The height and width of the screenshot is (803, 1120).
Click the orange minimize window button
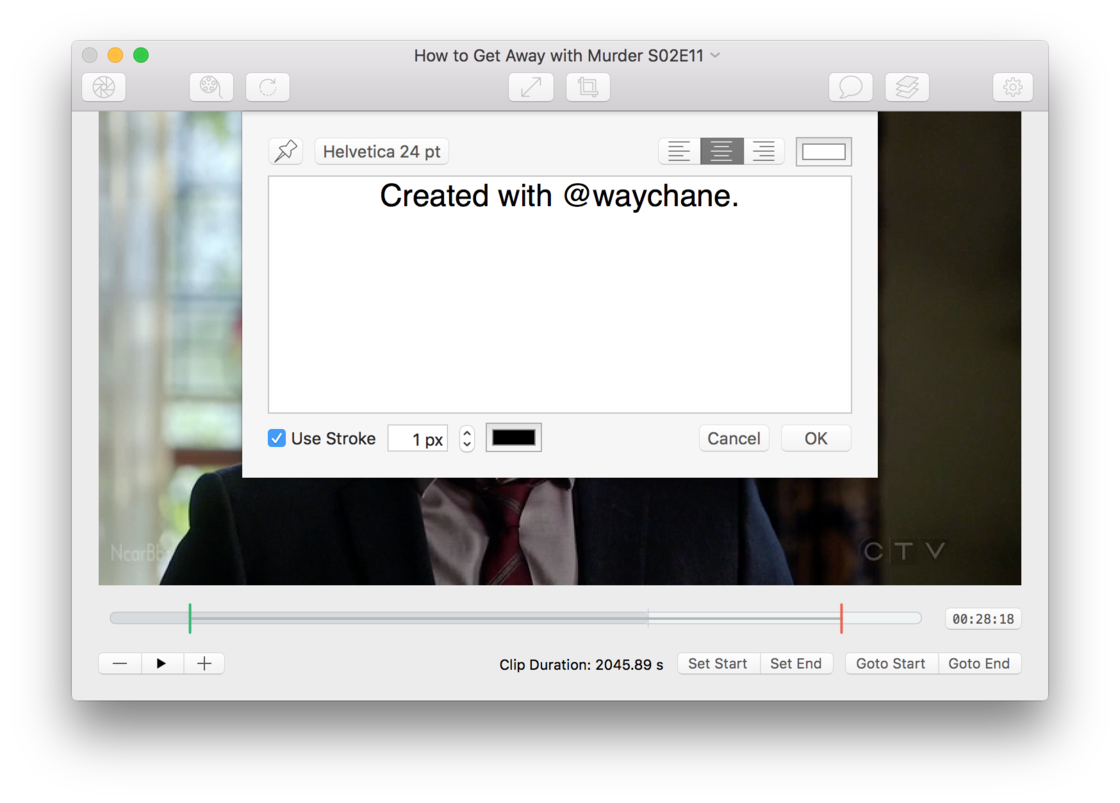pos(115,55)
